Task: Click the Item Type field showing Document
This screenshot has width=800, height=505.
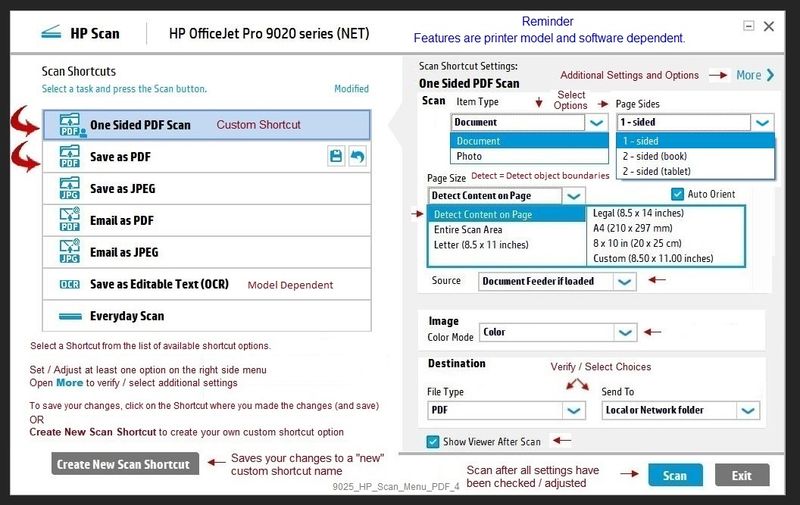Action: pos(518,122)
